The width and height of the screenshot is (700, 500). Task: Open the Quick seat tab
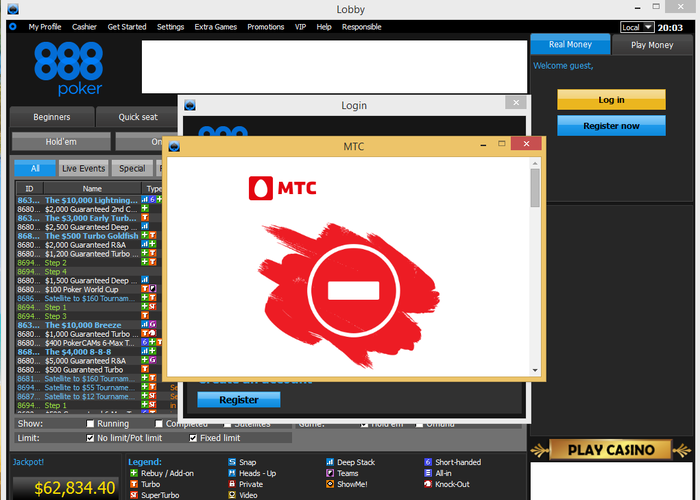point(138,117)
